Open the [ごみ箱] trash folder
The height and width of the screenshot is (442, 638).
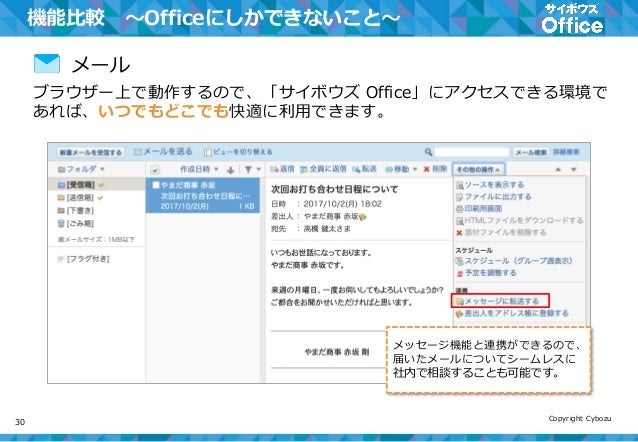coord(76,223)
